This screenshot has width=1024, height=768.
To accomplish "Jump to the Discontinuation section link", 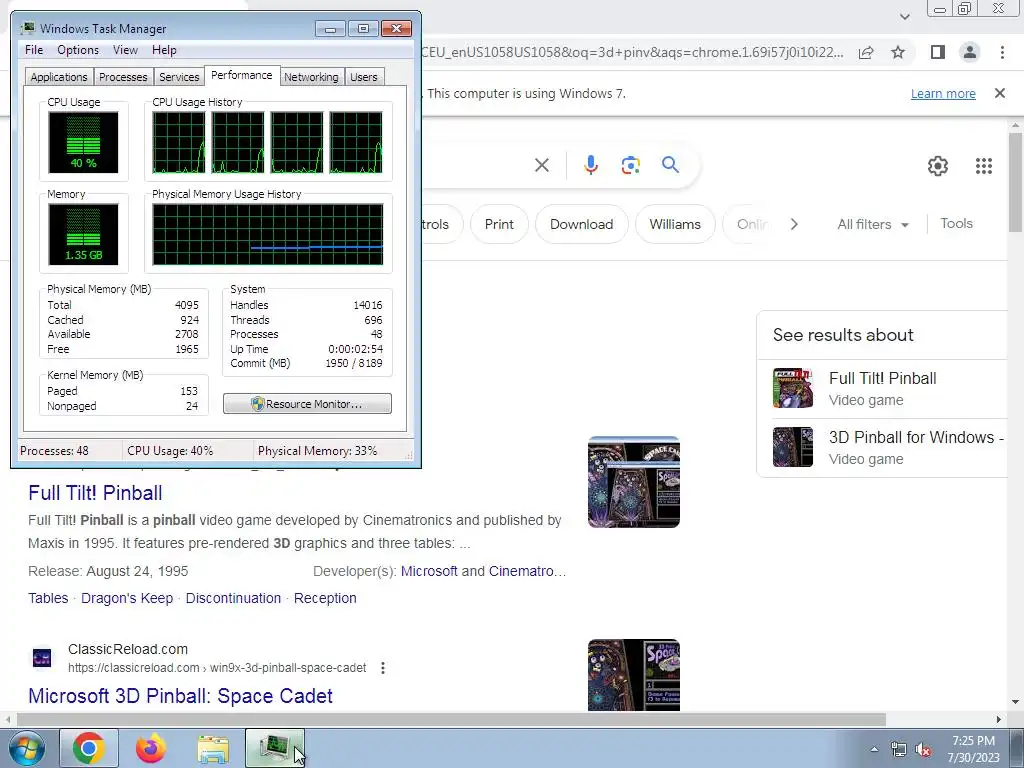I will 233,598.
